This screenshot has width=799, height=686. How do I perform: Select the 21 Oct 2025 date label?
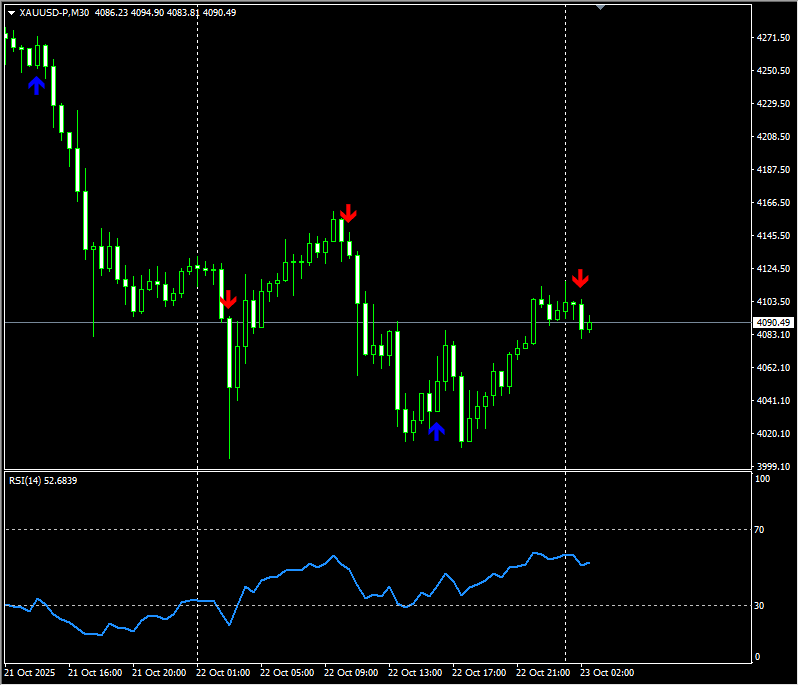coord(31,673)
